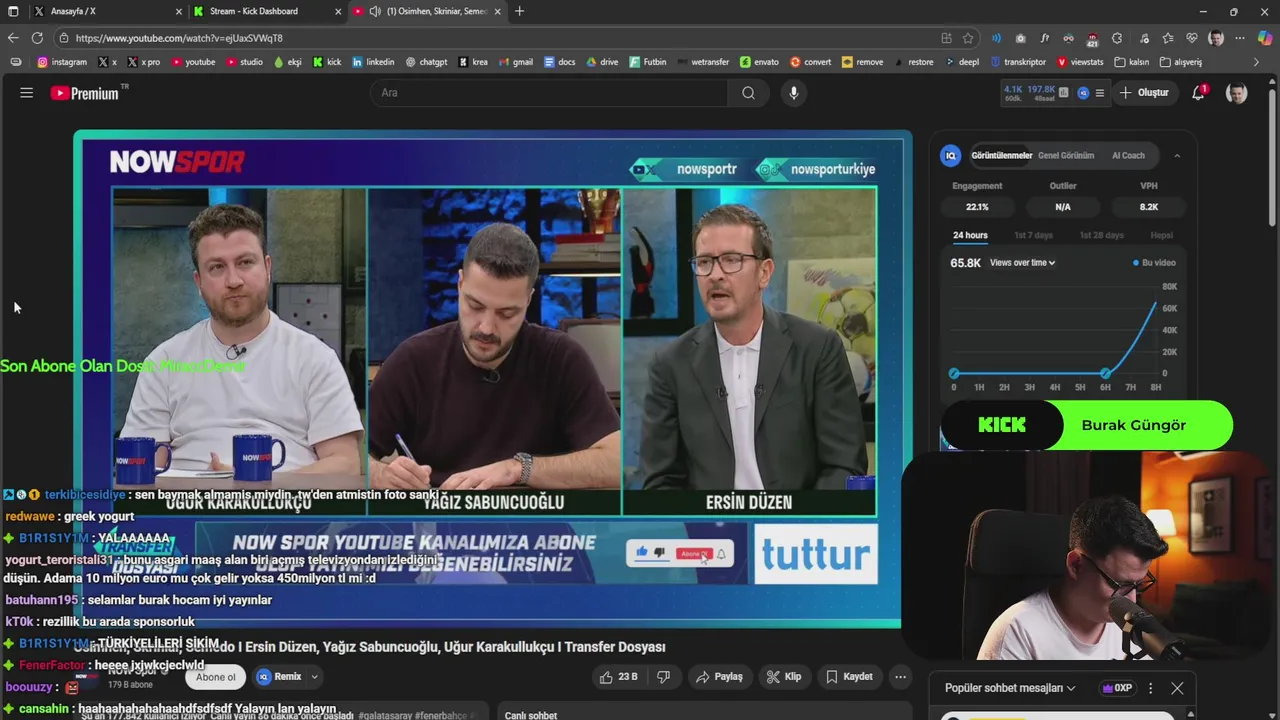Image resolution: width=1280 pixels, height=720 pixels.
Task: Open the linkedin bookmark
Action: coord(373,62)
